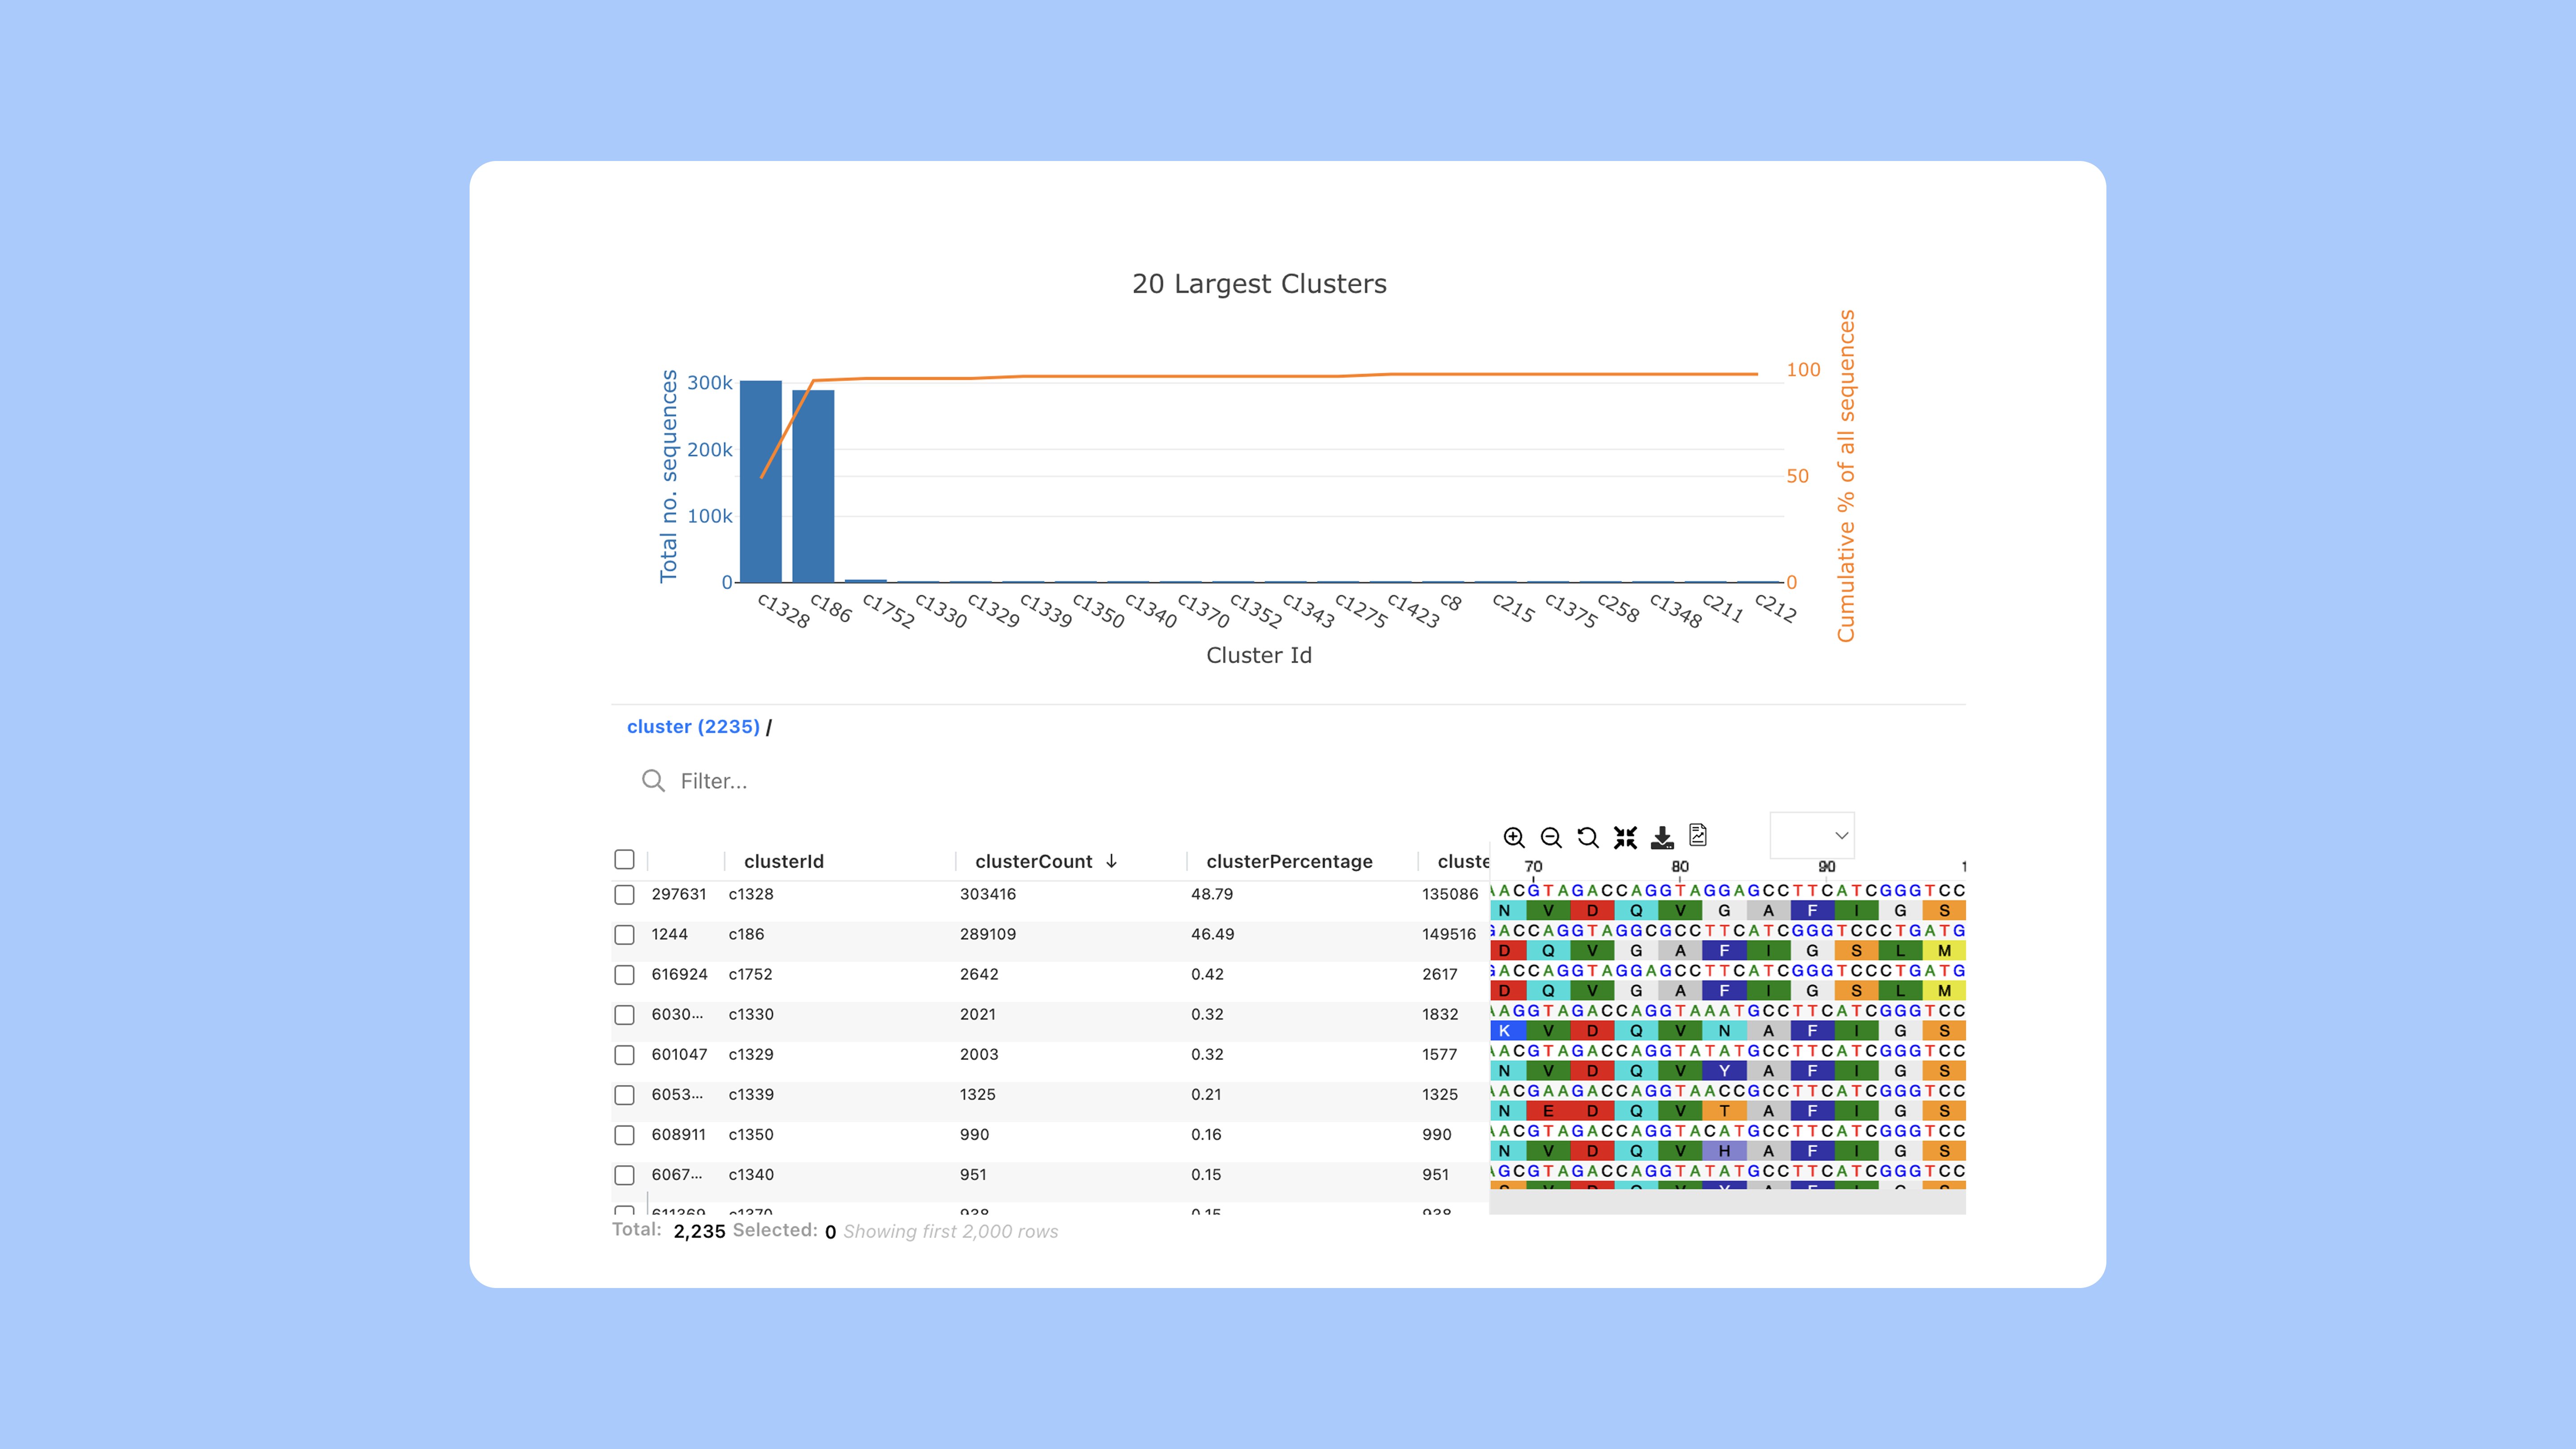The width and height of the screenshot is (2576, 1449).
Task: Click the c186 bar in the chart
Action: pos(813,486)
